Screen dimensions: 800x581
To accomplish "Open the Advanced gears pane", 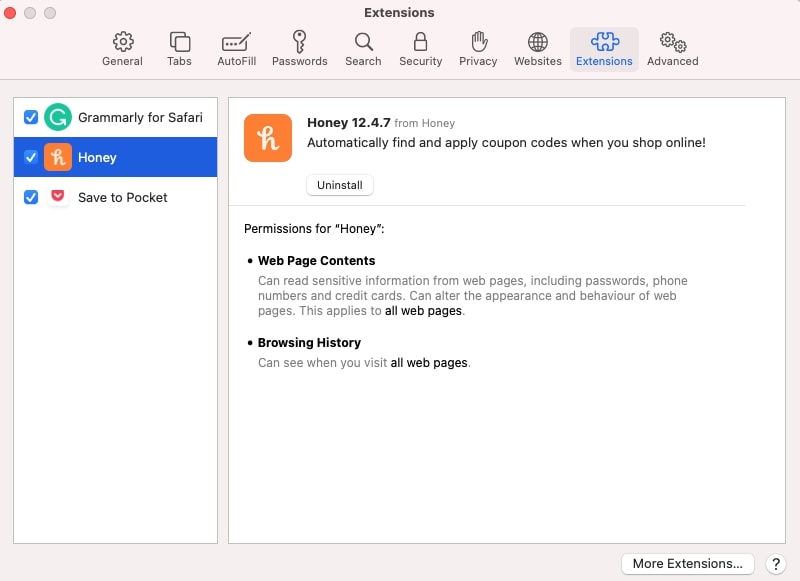I will point(672,49).
